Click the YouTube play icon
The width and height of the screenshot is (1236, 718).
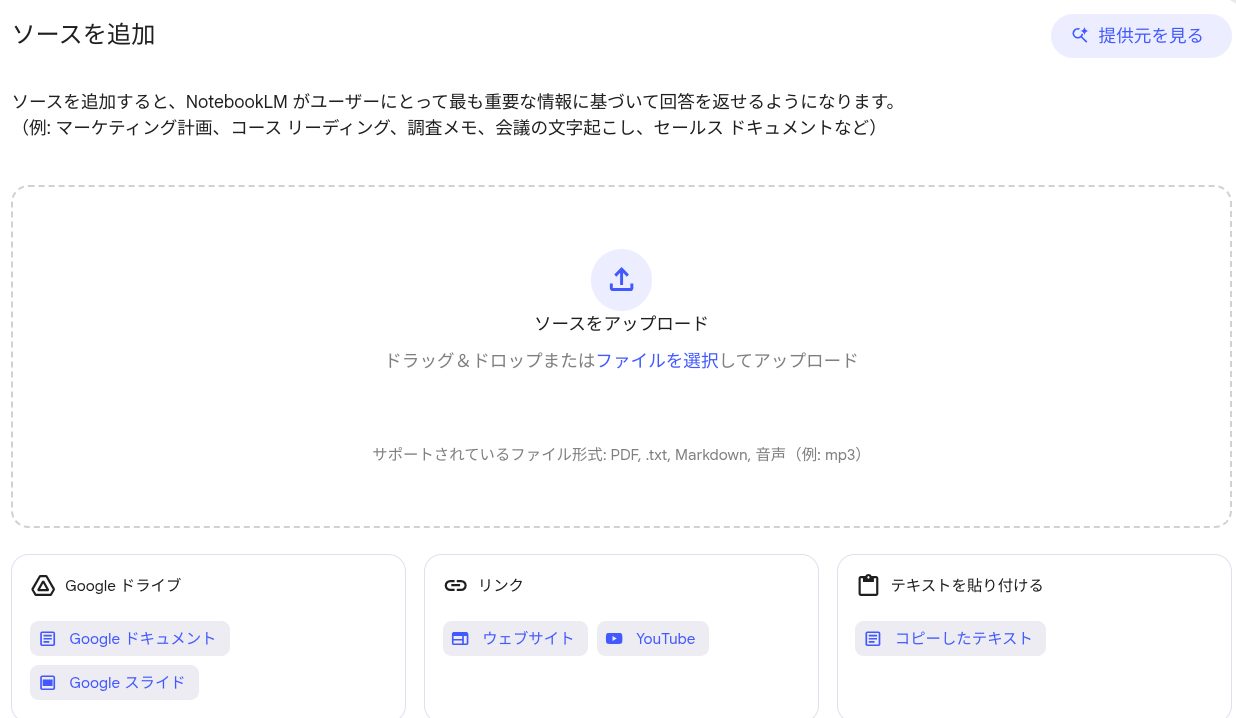pyautogui.click(x=615, y=638)
